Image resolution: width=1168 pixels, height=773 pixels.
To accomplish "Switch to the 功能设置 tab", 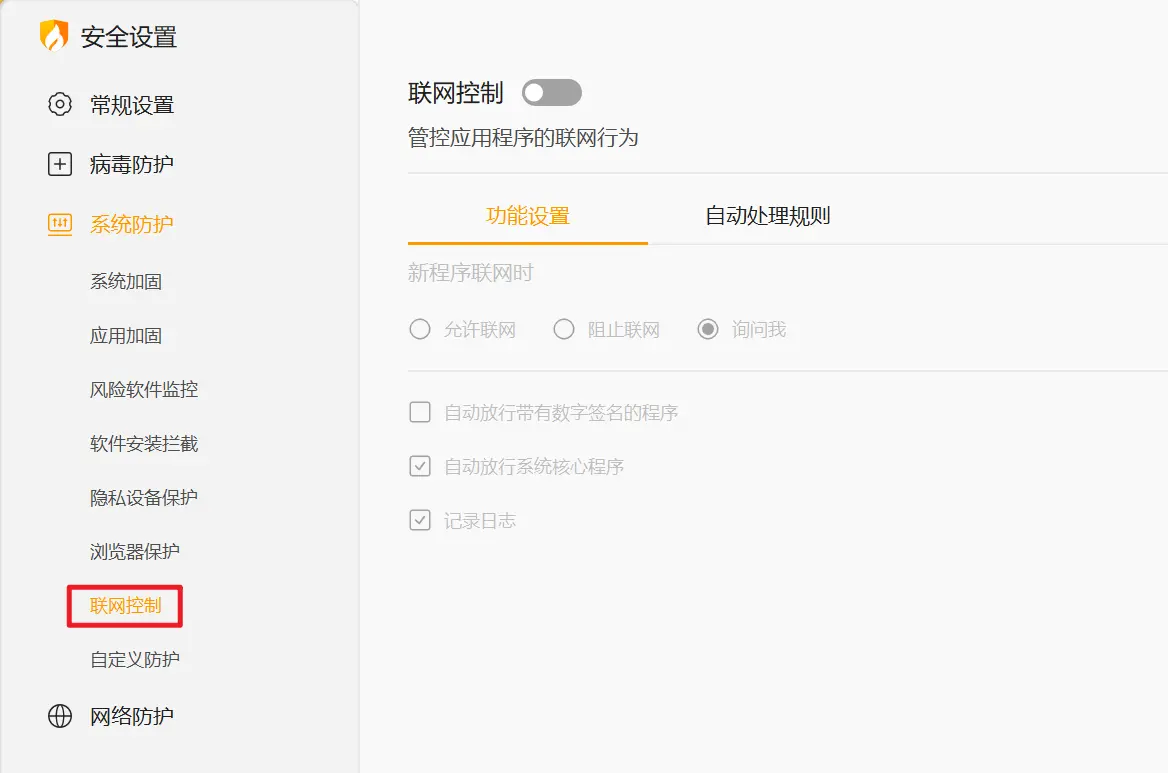I will [x=527, y=216].
